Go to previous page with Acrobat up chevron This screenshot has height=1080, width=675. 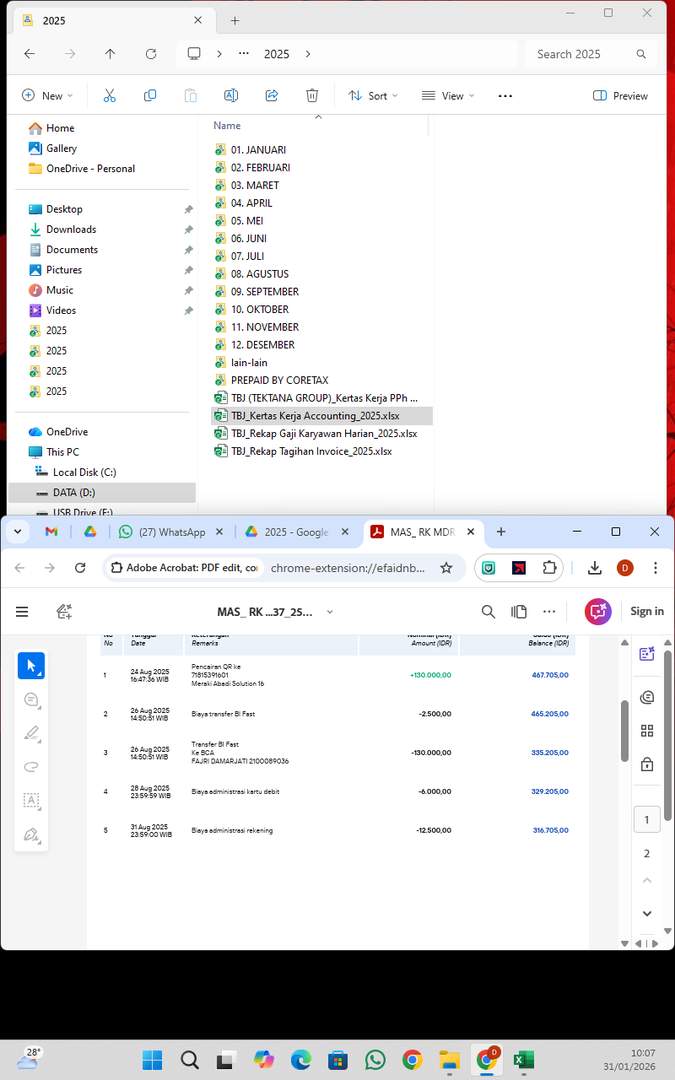[x=647, y=880]
